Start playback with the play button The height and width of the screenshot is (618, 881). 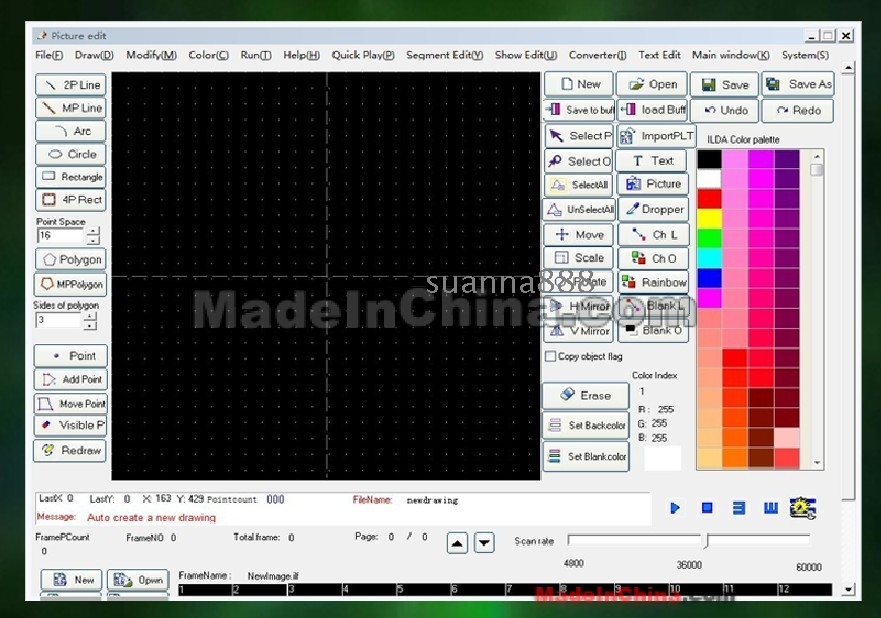[x=675, y=508]
